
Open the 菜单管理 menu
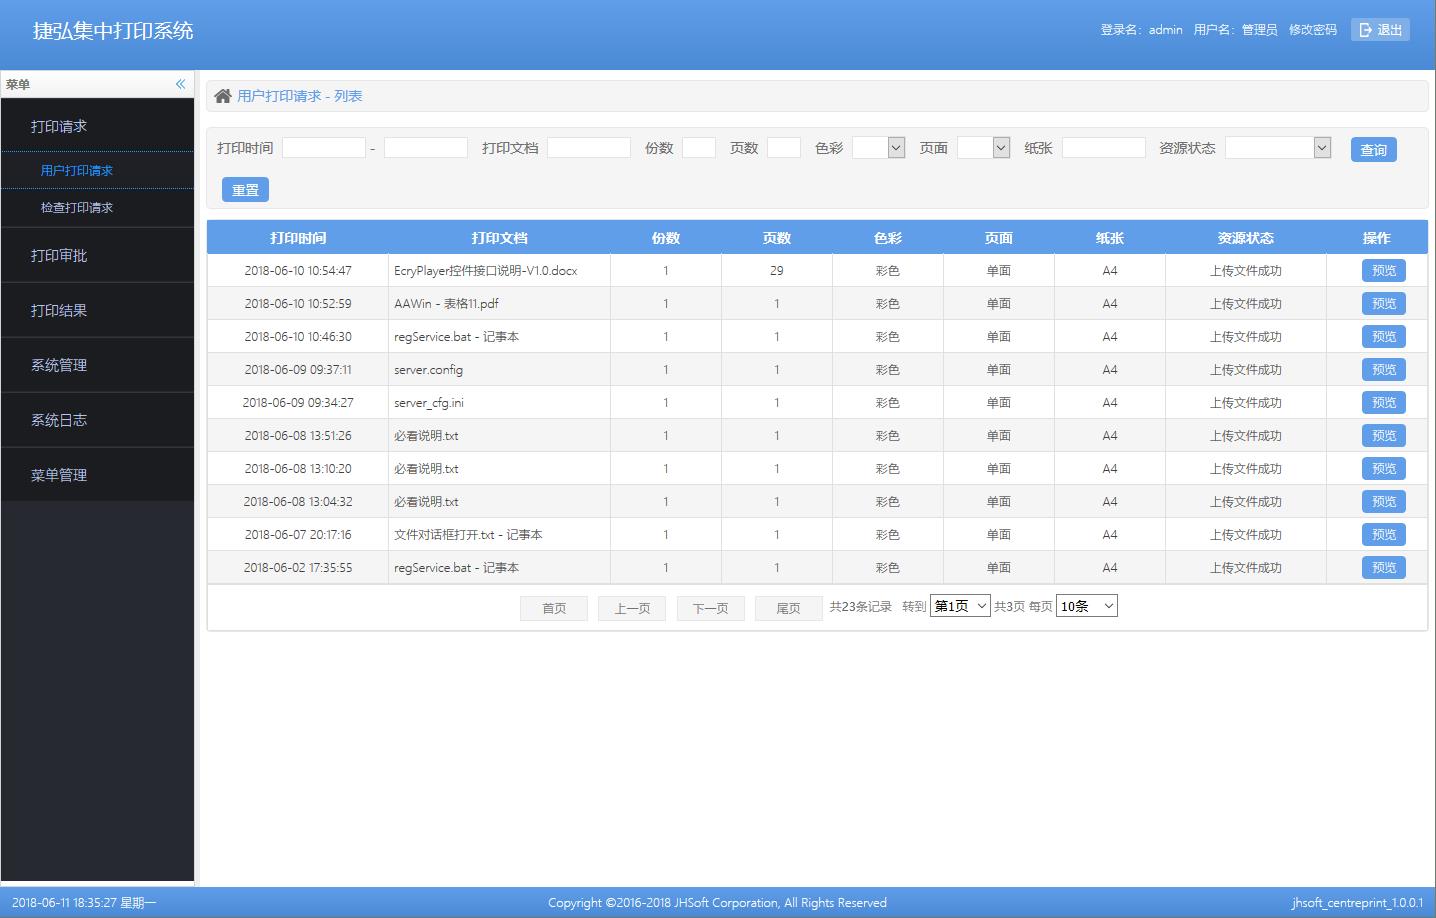tap(97, 475)
